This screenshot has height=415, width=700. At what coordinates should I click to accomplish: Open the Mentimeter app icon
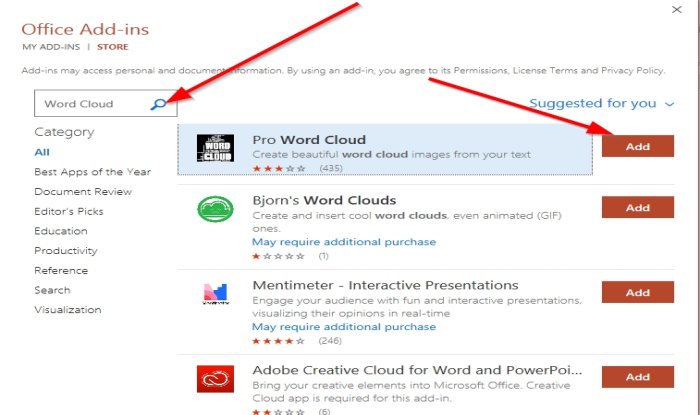(x=216, y=294)
